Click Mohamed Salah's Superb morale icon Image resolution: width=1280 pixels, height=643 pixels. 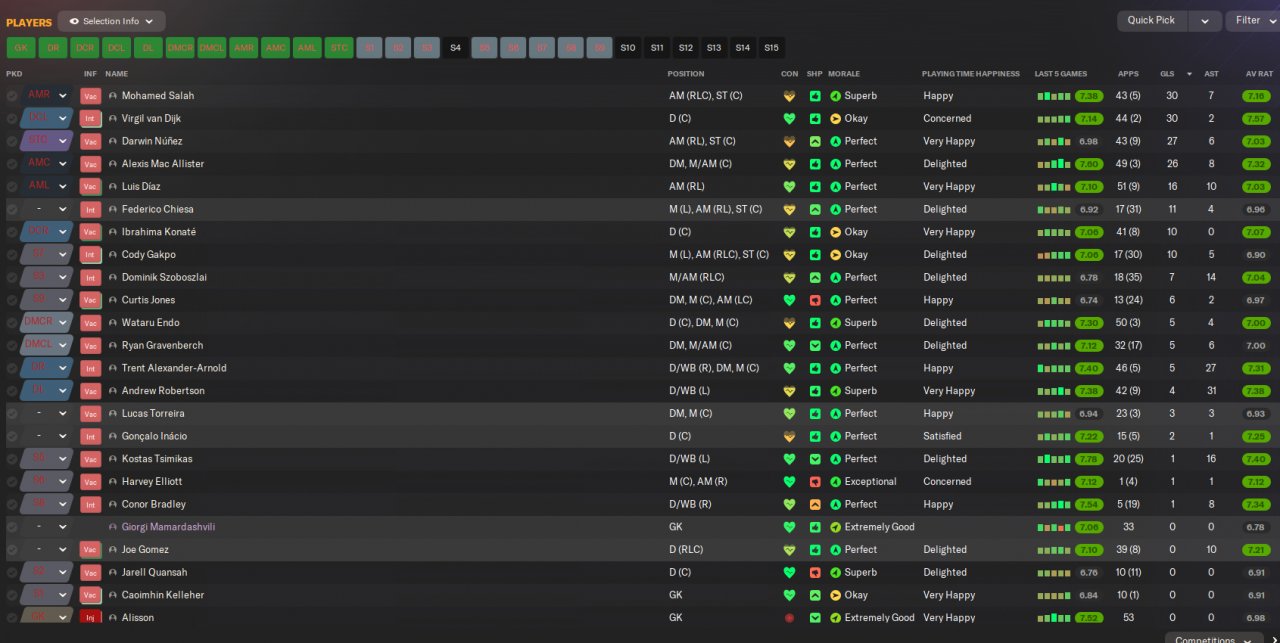pos(835,96)
